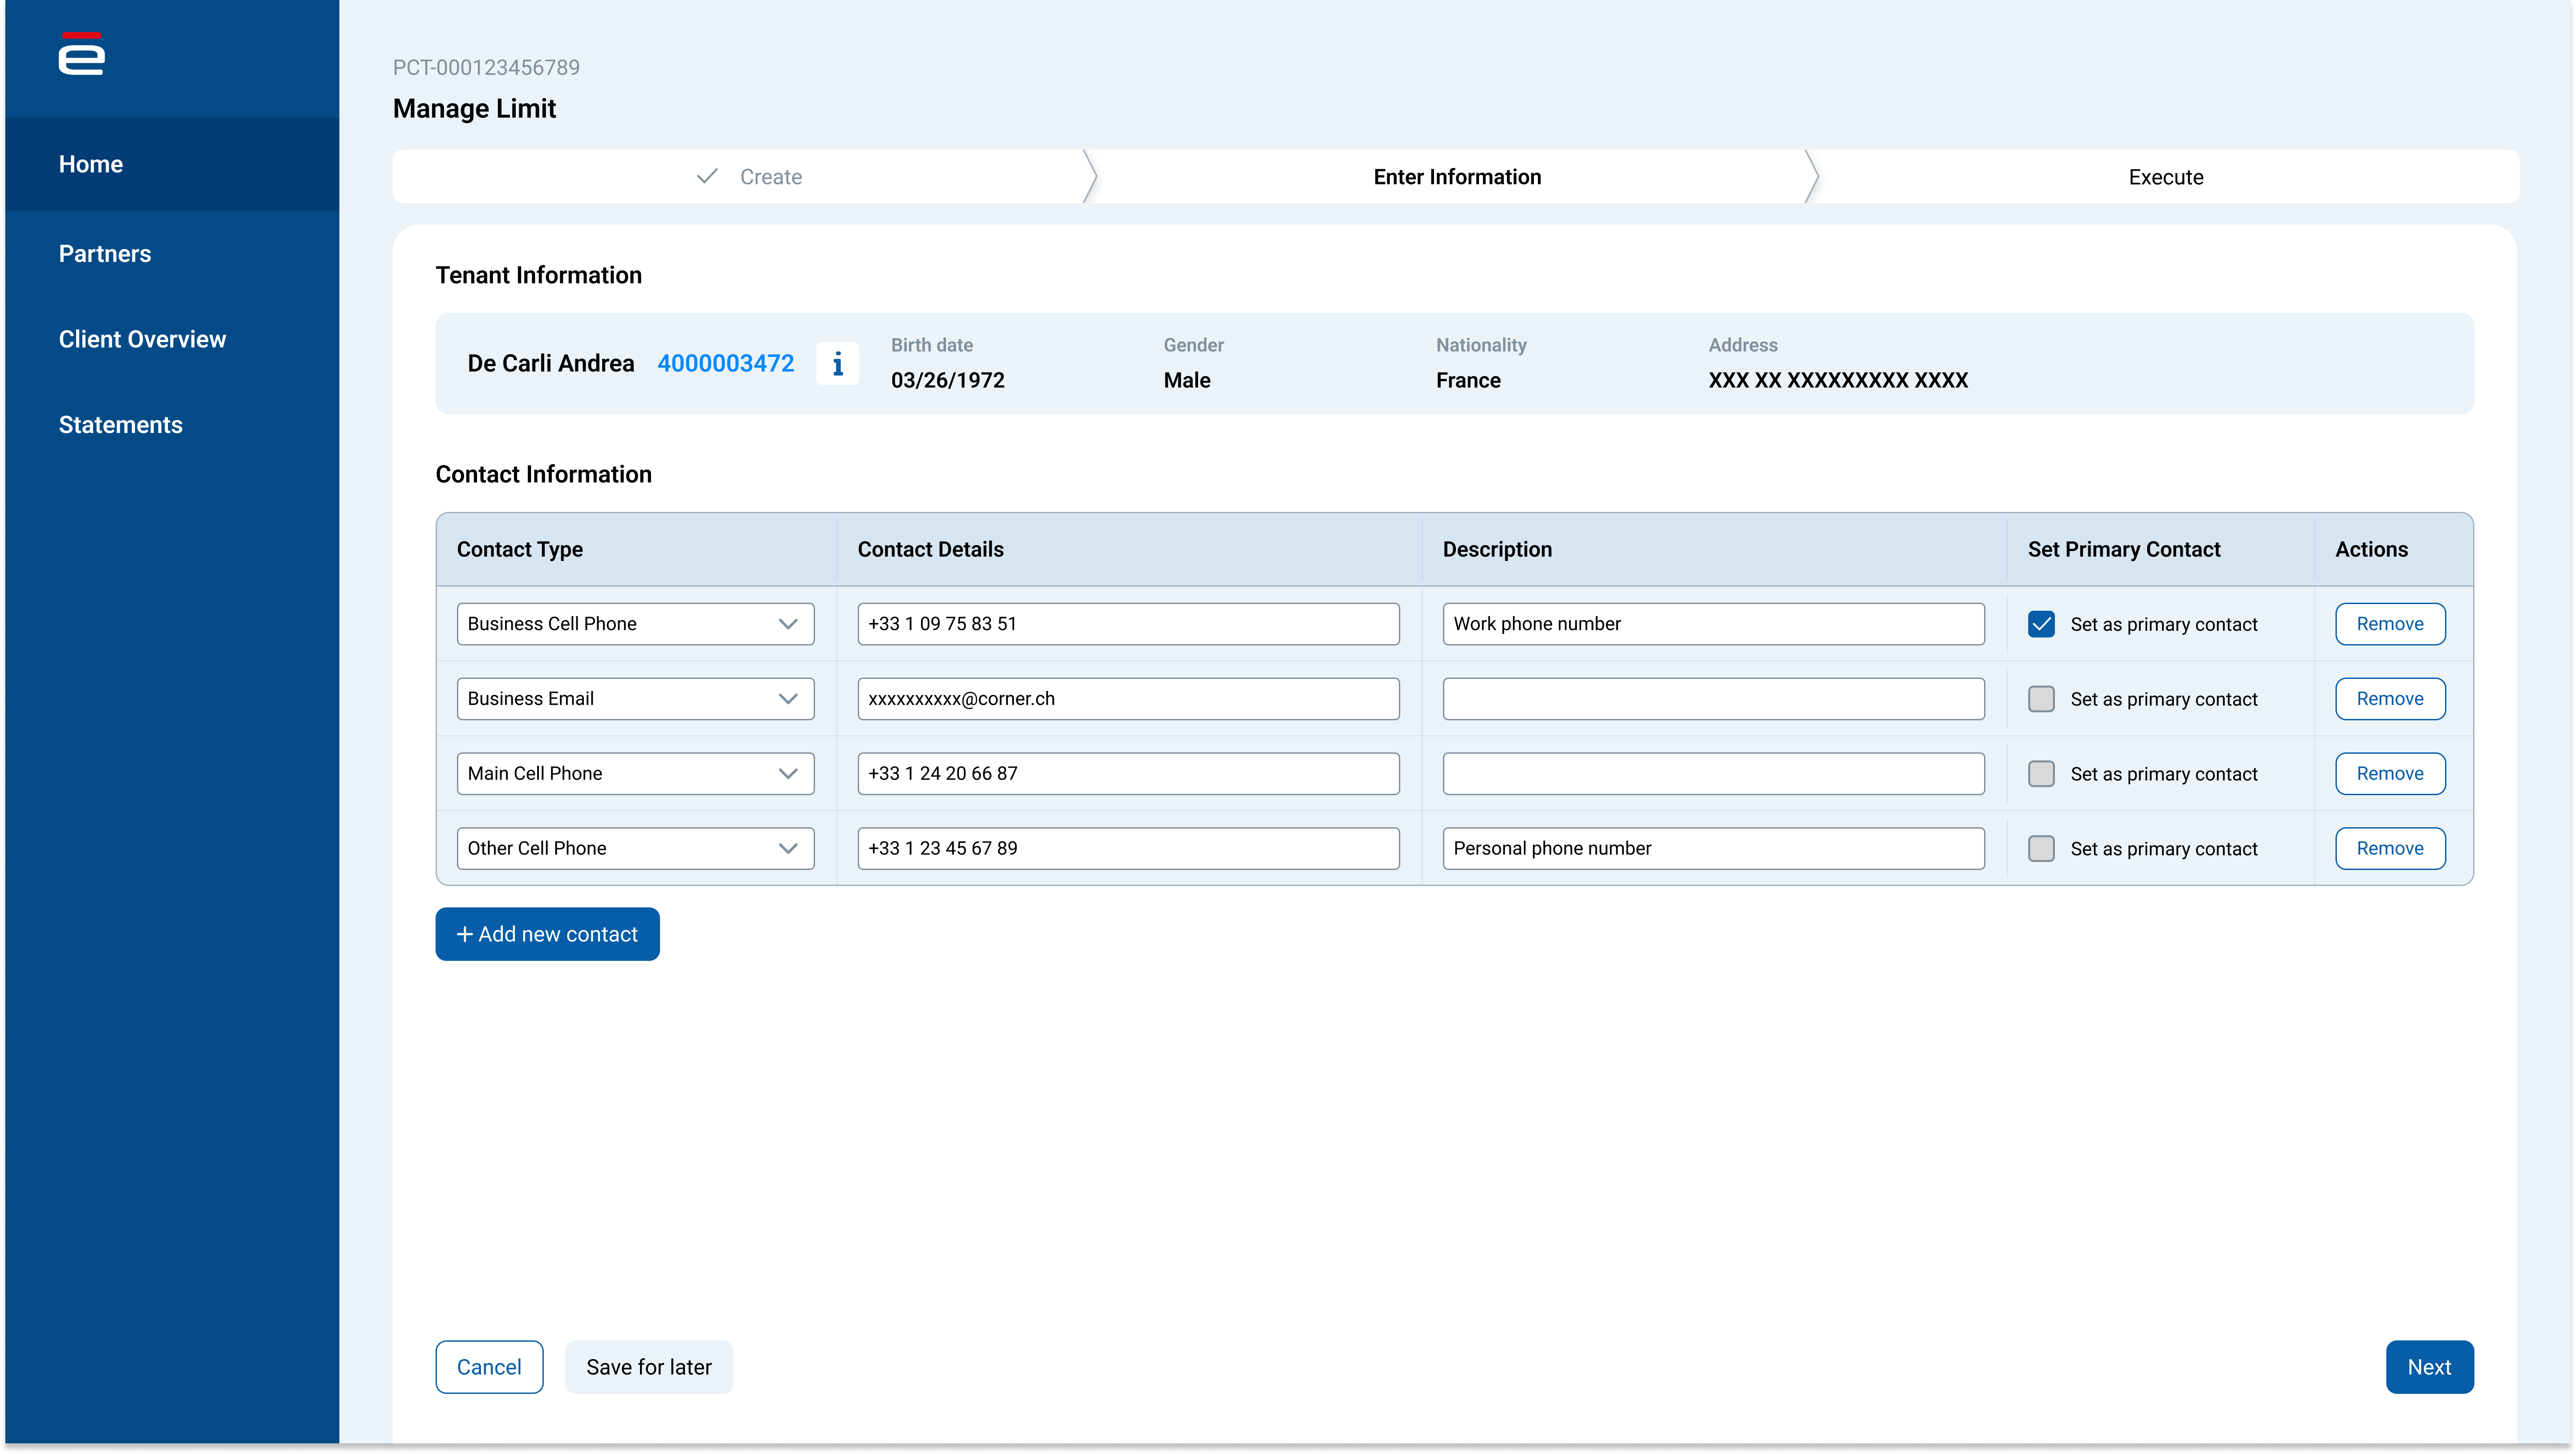This screenshot has height=1454, width=2576.
Task: Edit the +33 1 09 75 83 51 field
Action: pyautogui.click(x=1128, y=624)
